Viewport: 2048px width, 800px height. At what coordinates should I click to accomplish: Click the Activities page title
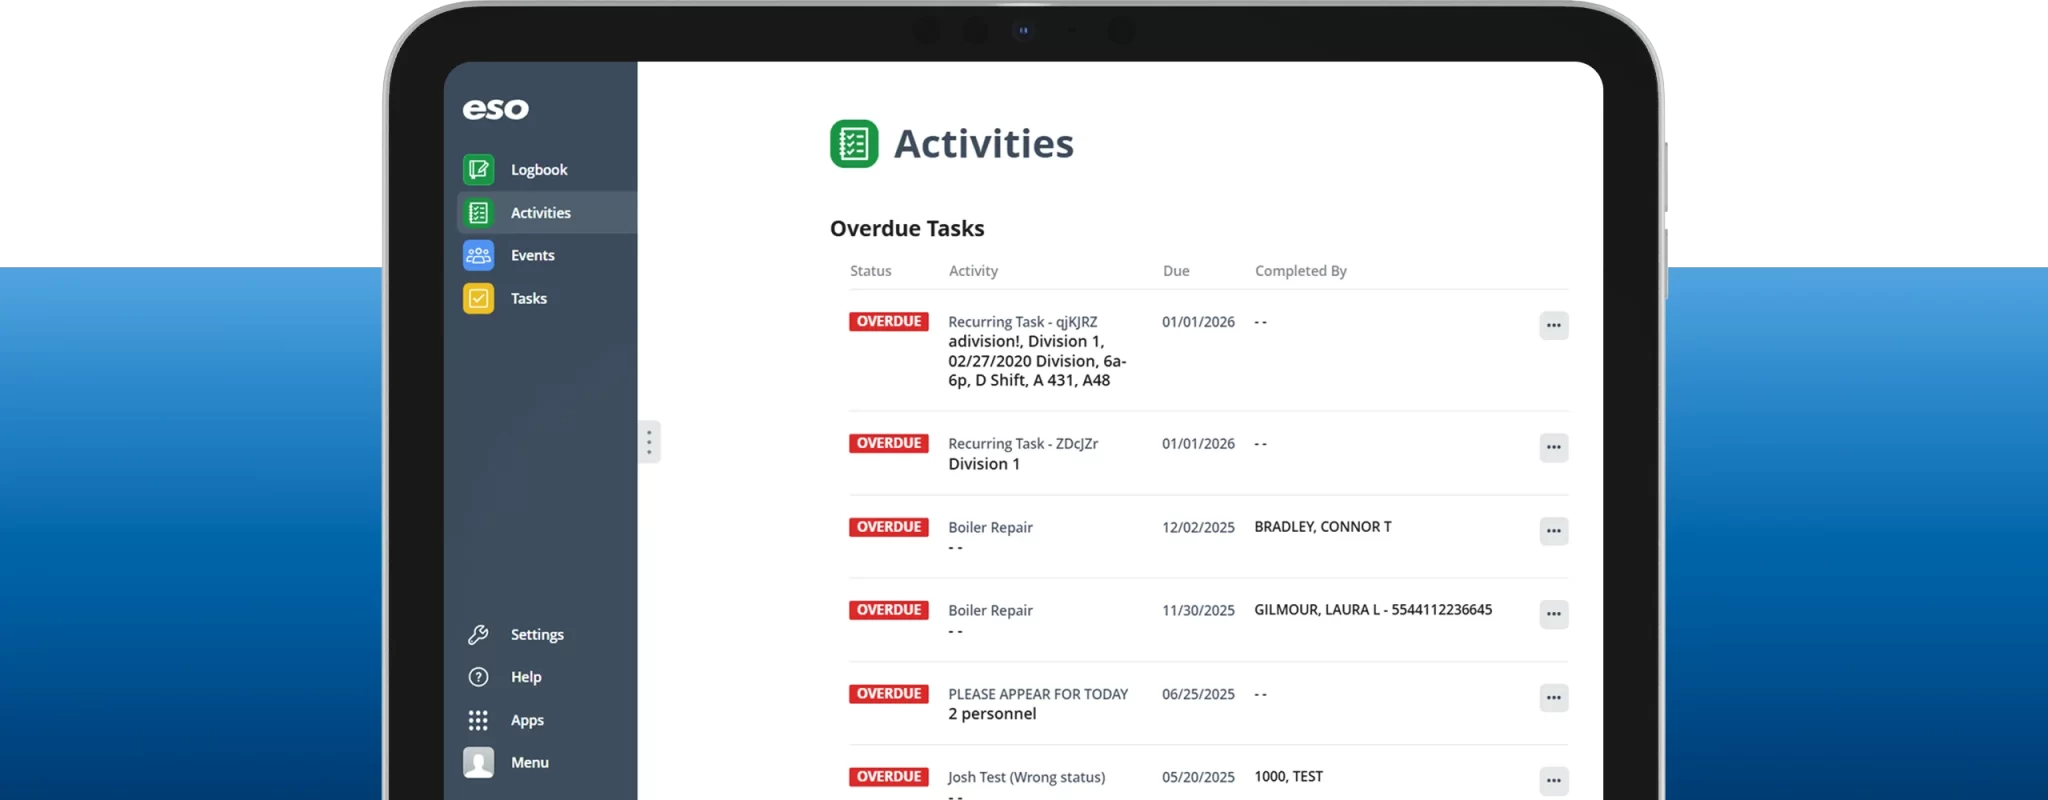pos(984,144)
